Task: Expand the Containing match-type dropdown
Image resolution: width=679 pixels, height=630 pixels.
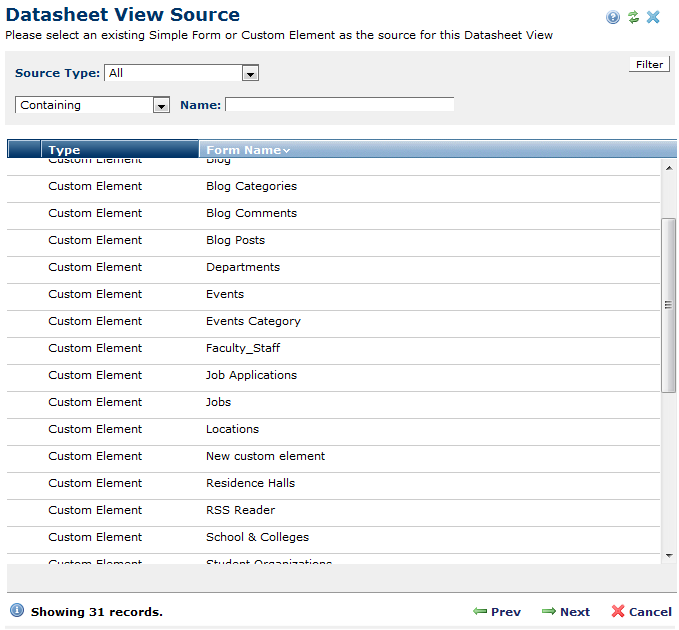Action: coord(161,105)
